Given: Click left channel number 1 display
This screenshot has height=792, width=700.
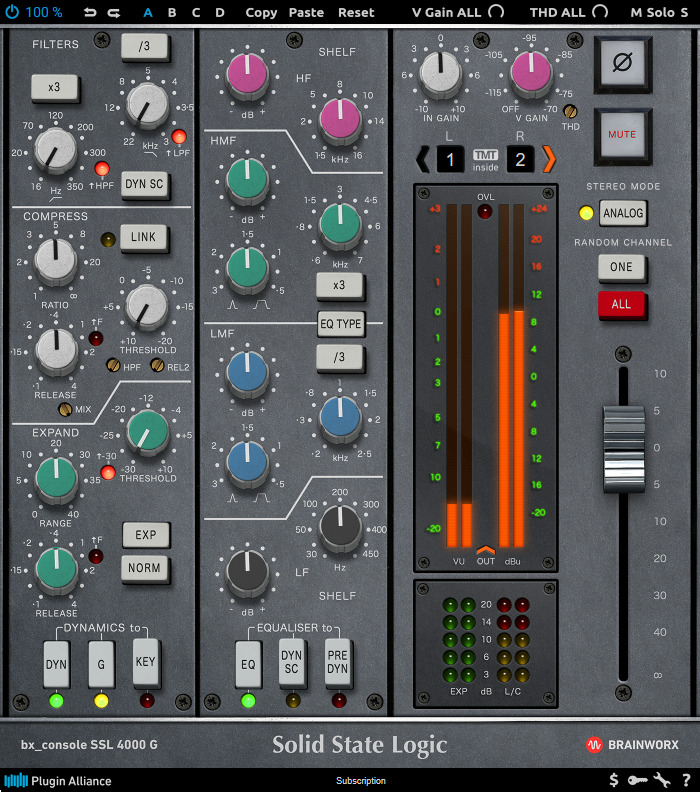Looking at the screenshot, I should [x=449, y=160].
